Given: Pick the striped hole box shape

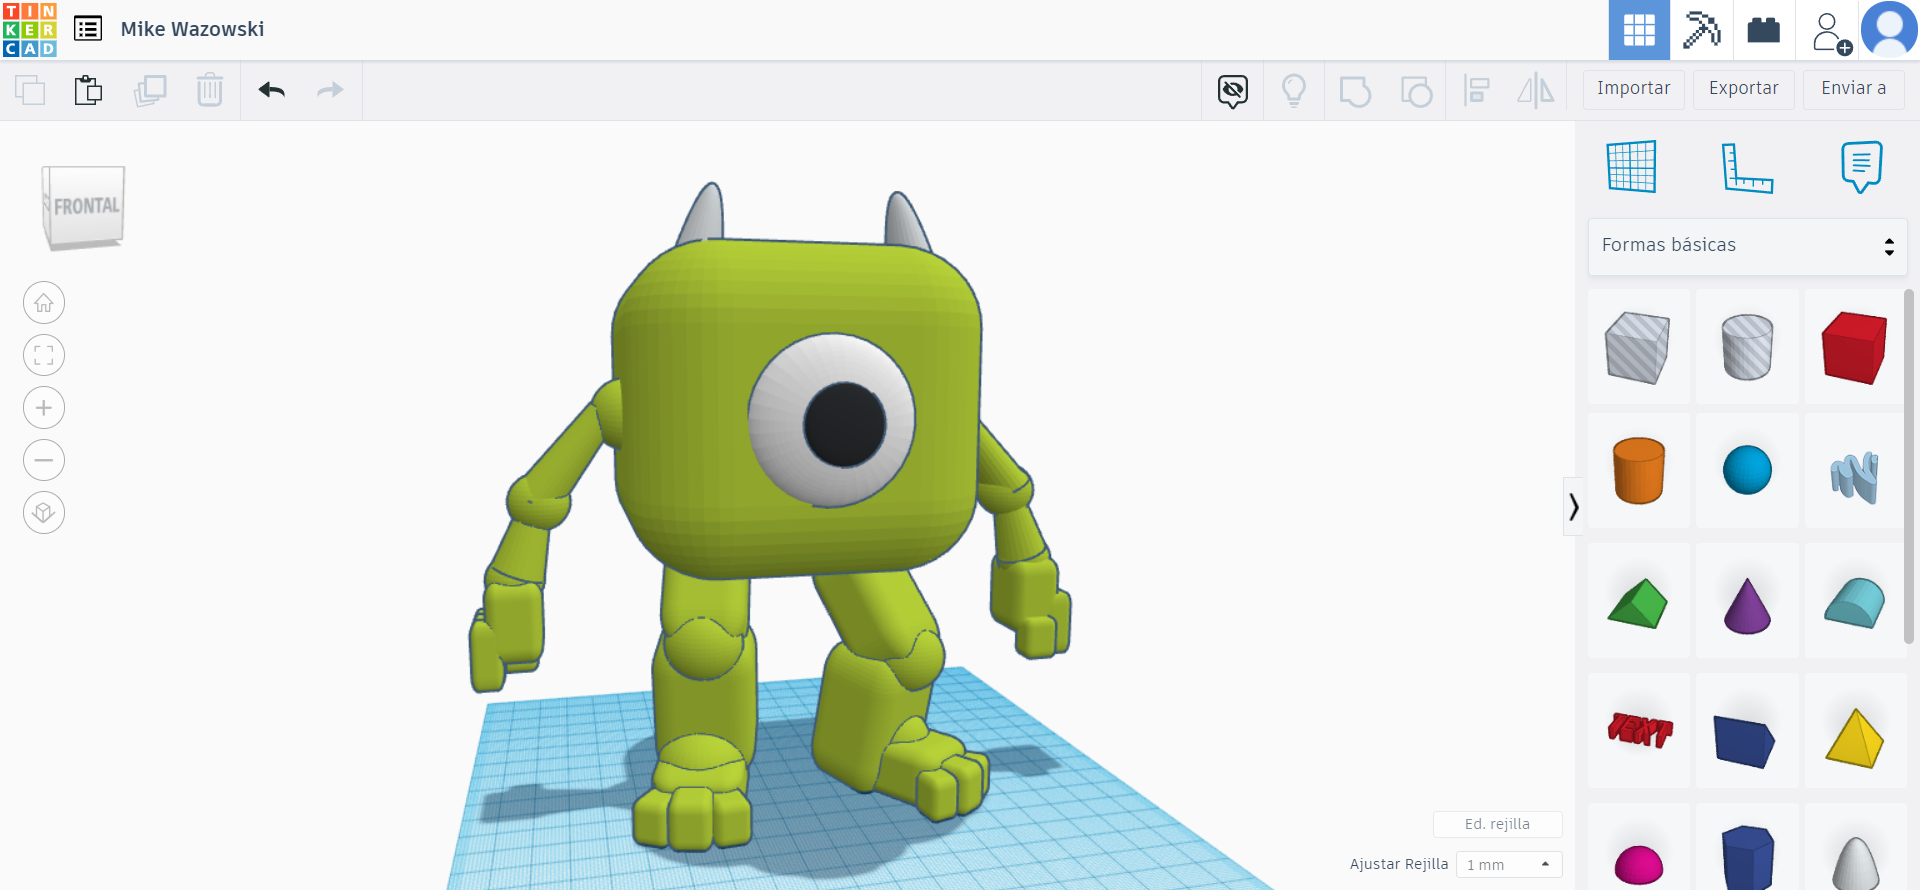Looking at the screenshot, I should point(1638,347).
